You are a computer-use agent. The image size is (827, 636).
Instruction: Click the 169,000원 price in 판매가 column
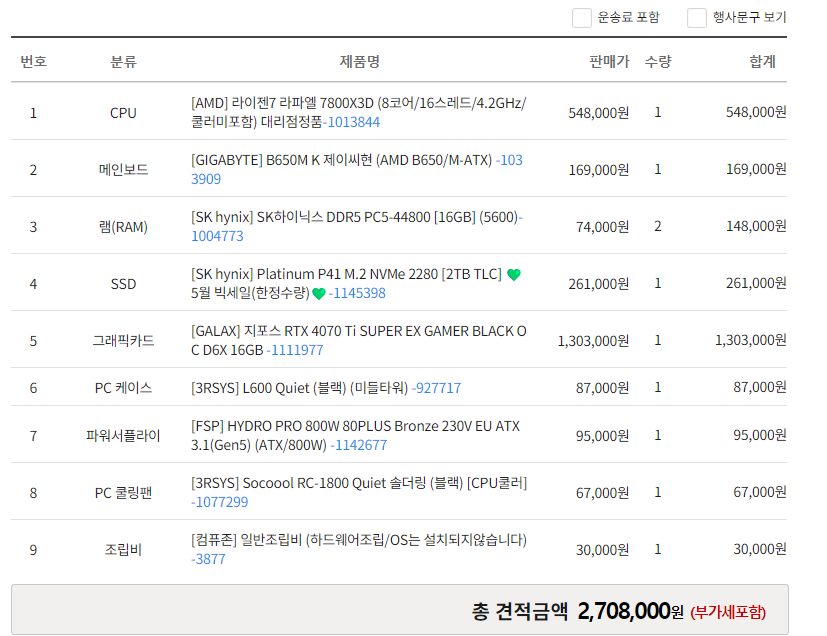(599, 170)
